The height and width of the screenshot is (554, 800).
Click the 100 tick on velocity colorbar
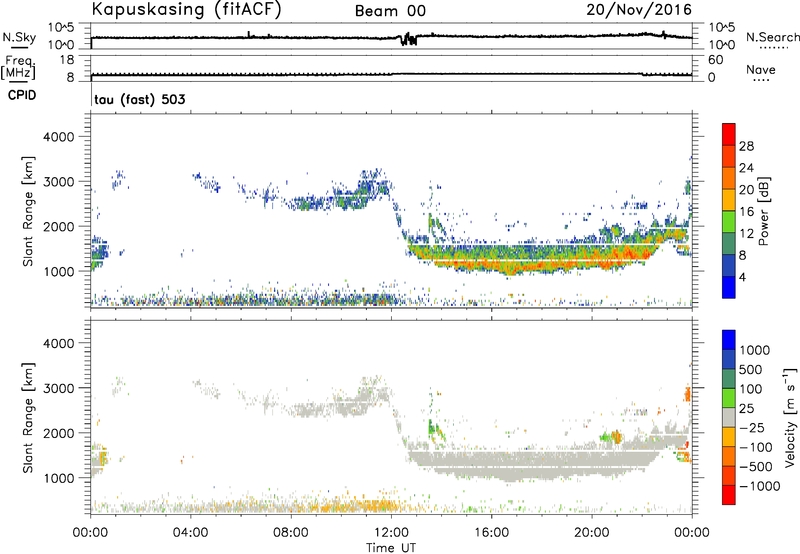point(751,389)
